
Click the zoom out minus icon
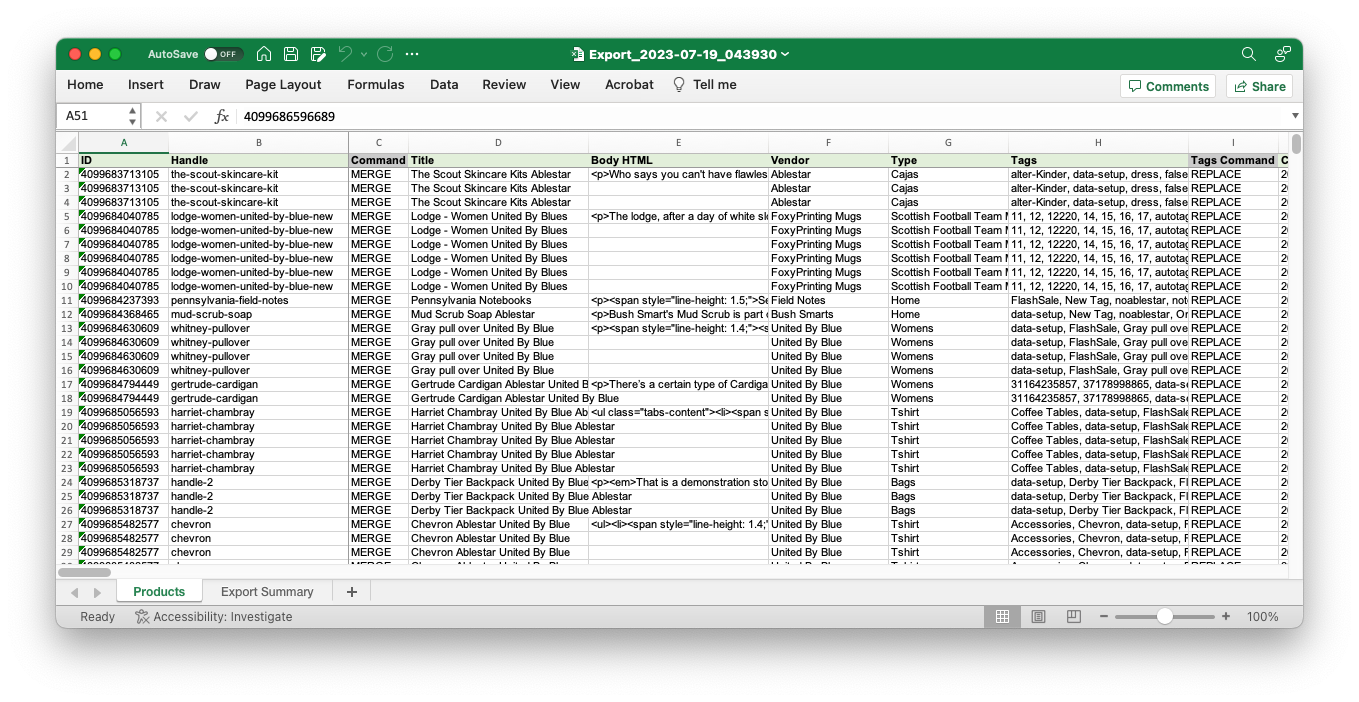pyautogui.click(x=1106, y=617)
